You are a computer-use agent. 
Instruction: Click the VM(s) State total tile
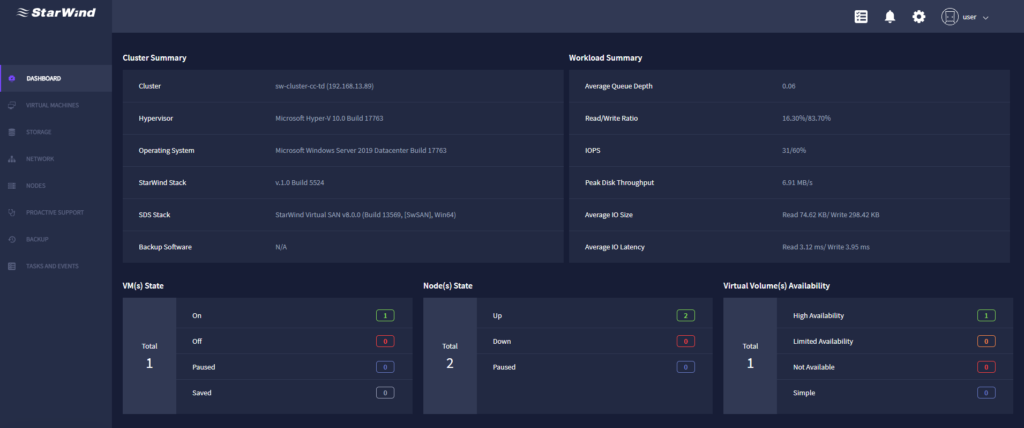click(149, 355)
